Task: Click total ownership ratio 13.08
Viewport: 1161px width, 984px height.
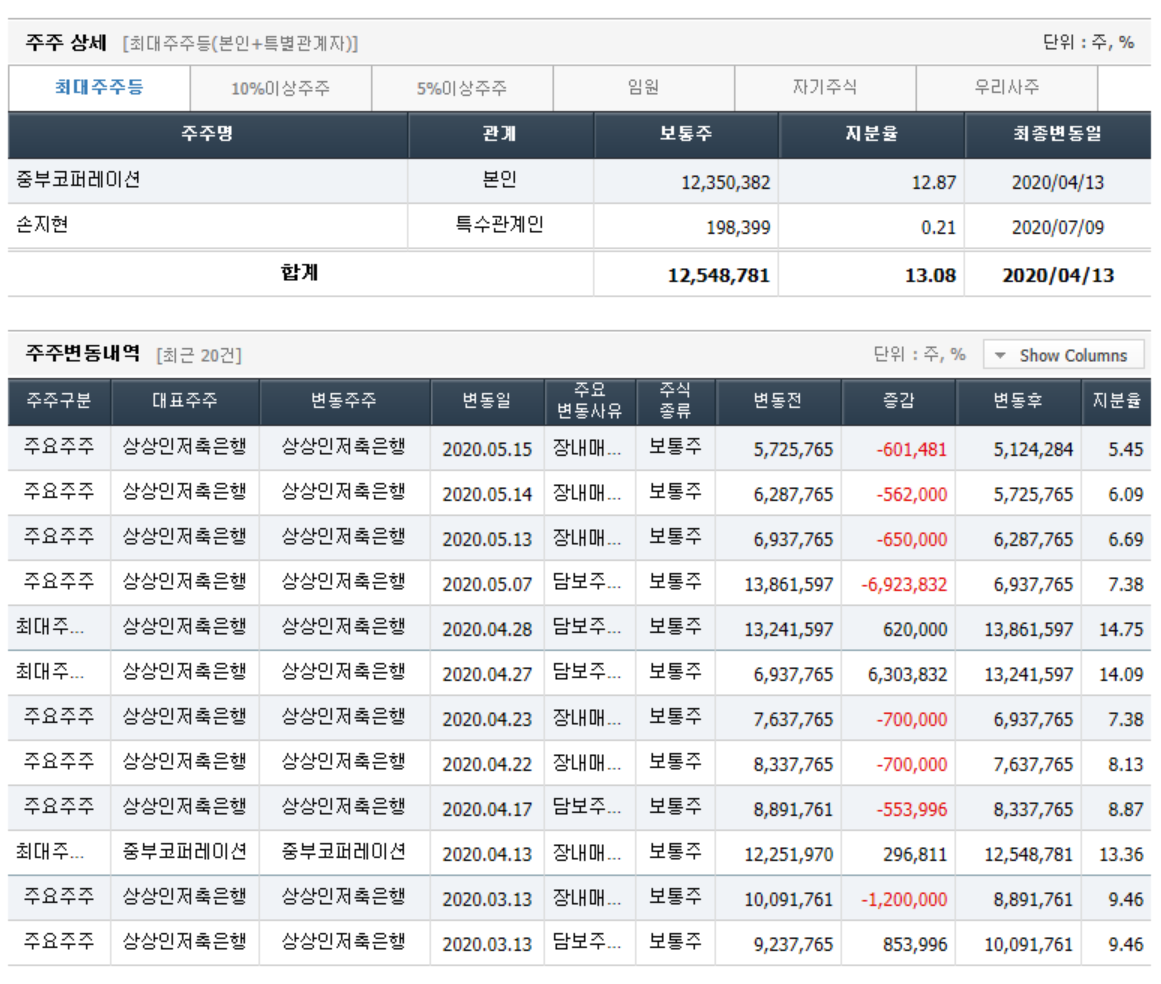Action: [x=930, y=276]
